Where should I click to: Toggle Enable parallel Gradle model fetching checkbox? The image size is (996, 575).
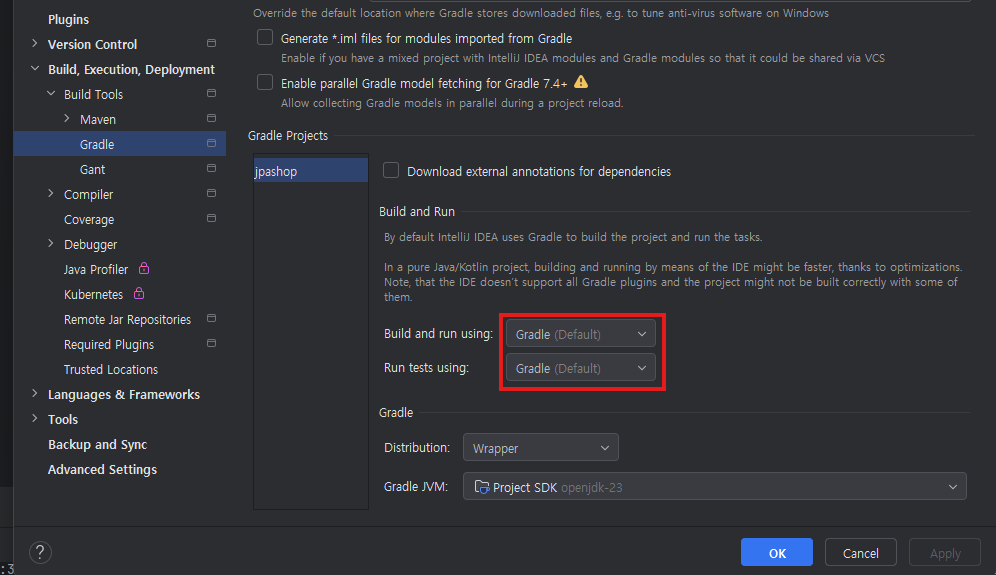(x=265, y=83)
